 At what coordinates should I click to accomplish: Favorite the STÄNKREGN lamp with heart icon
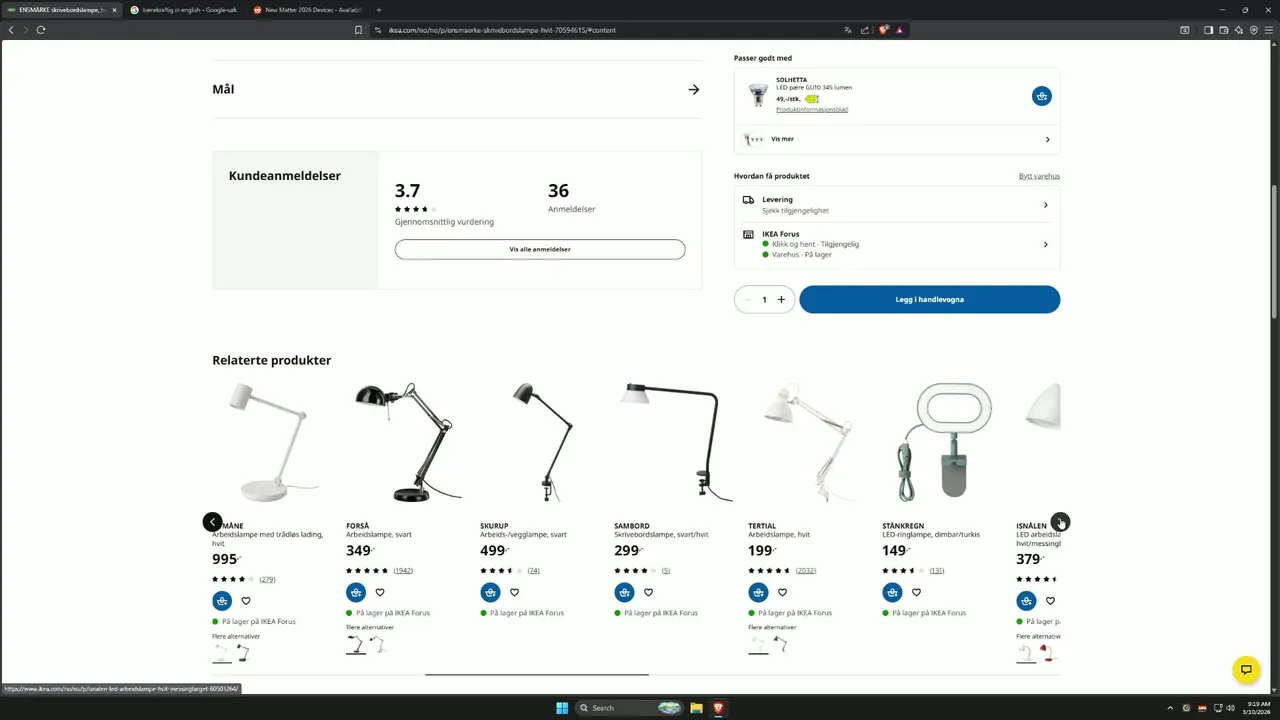(x=916, y=592)
